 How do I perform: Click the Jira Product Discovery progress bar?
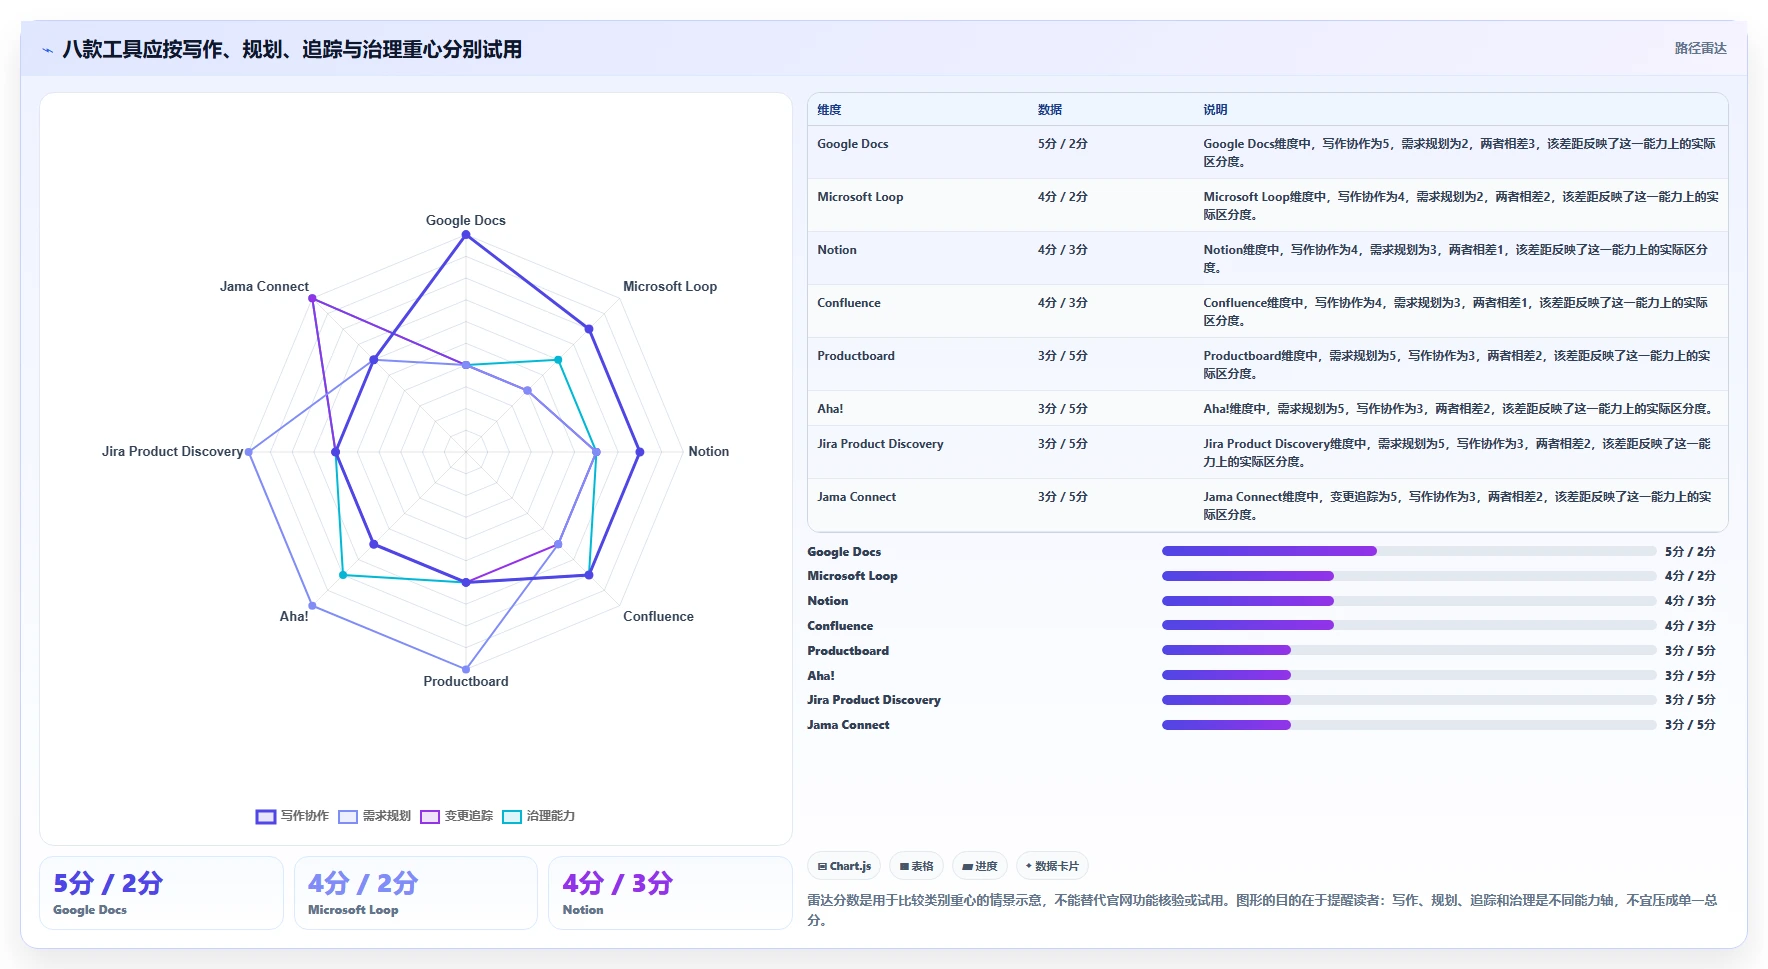point(1409,700)
